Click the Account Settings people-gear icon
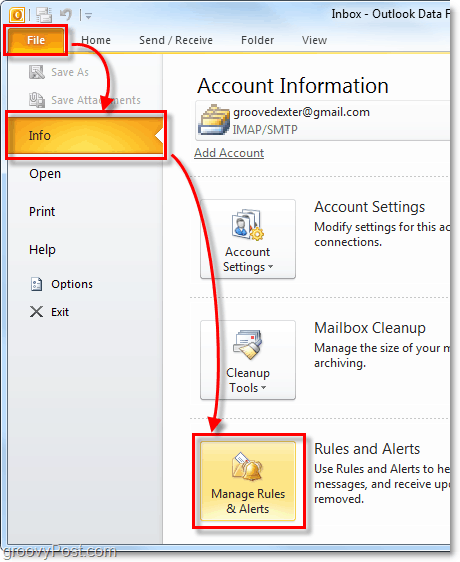The height and width of the screenshot is (562, 460). click(x=247, y=224)
